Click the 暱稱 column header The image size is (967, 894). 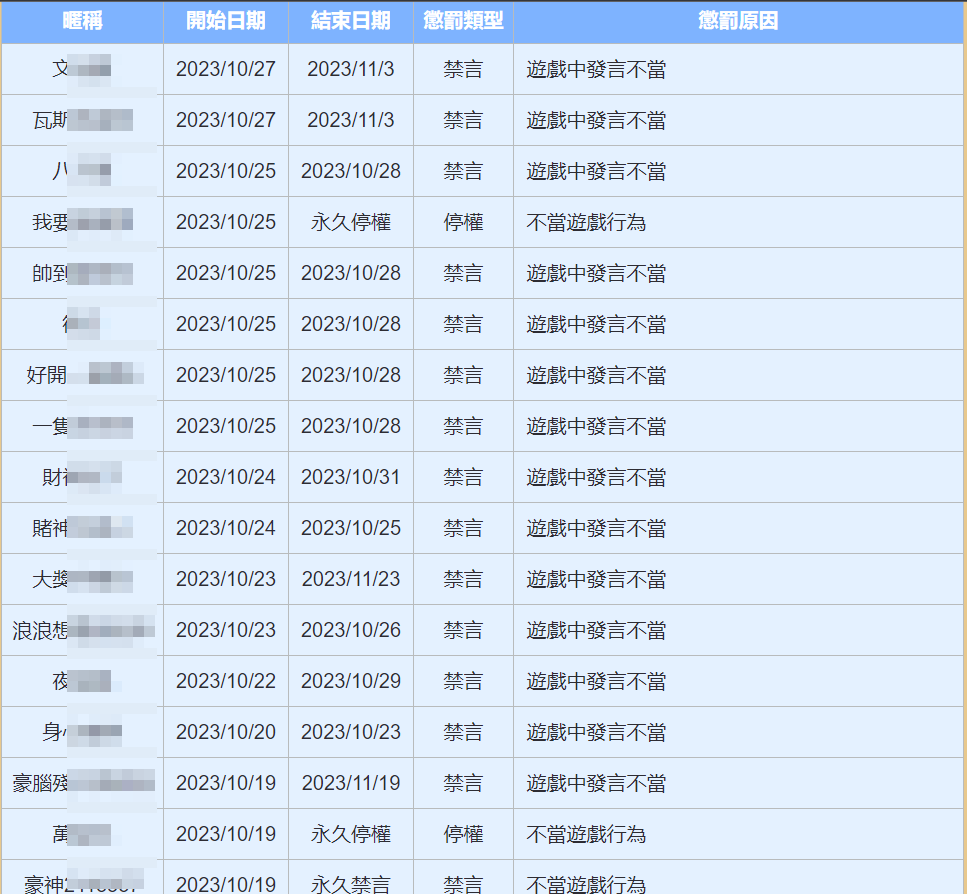pos(83,22)
